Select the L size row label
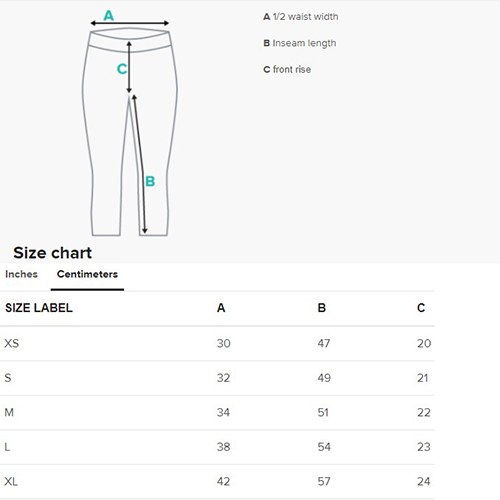This screenshot has height=500, width=500. pyautogui.click(x=7, y=447)
